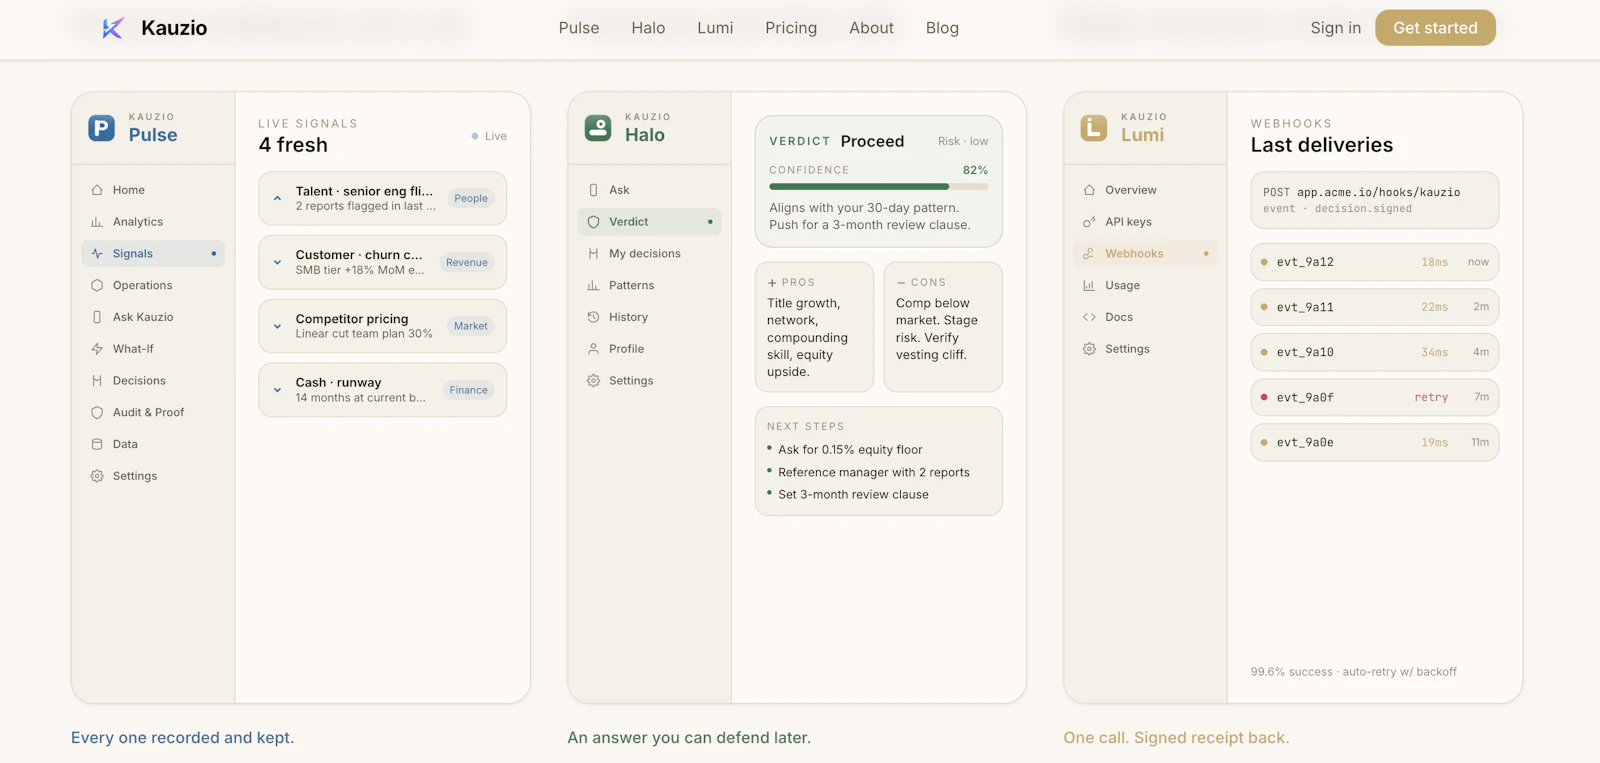This screenshot has width=1600, height=763.
Task: Click the My decisions icon in Halo
Action: point(593,254)
